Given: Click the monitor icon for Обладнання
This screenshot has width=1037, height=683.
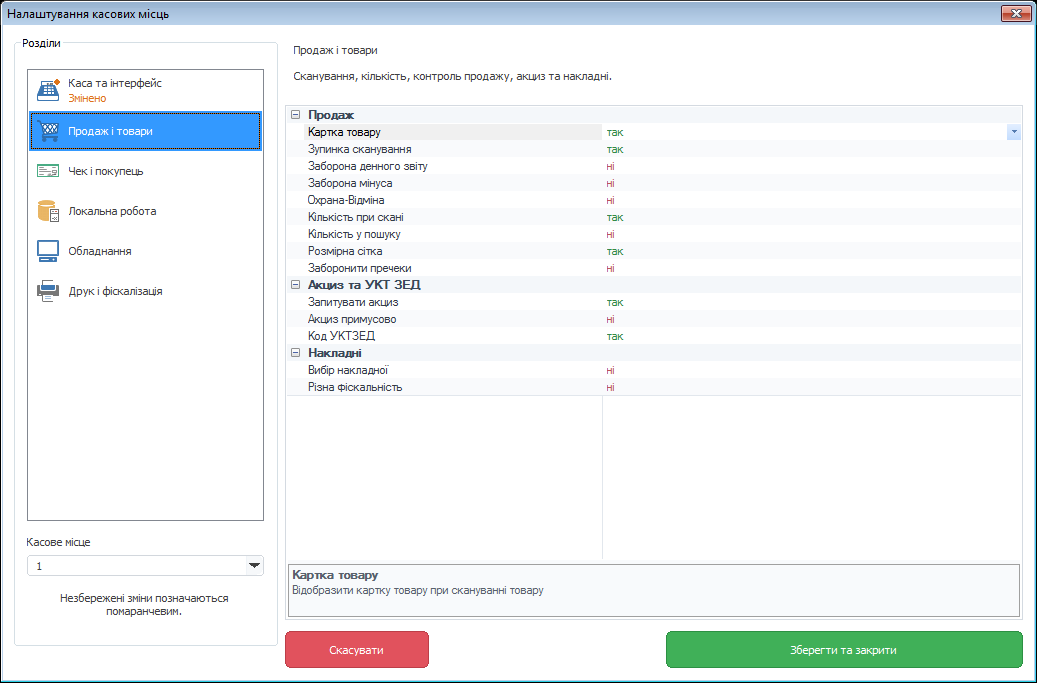Looking at the screenshot, I should point(48,251).
